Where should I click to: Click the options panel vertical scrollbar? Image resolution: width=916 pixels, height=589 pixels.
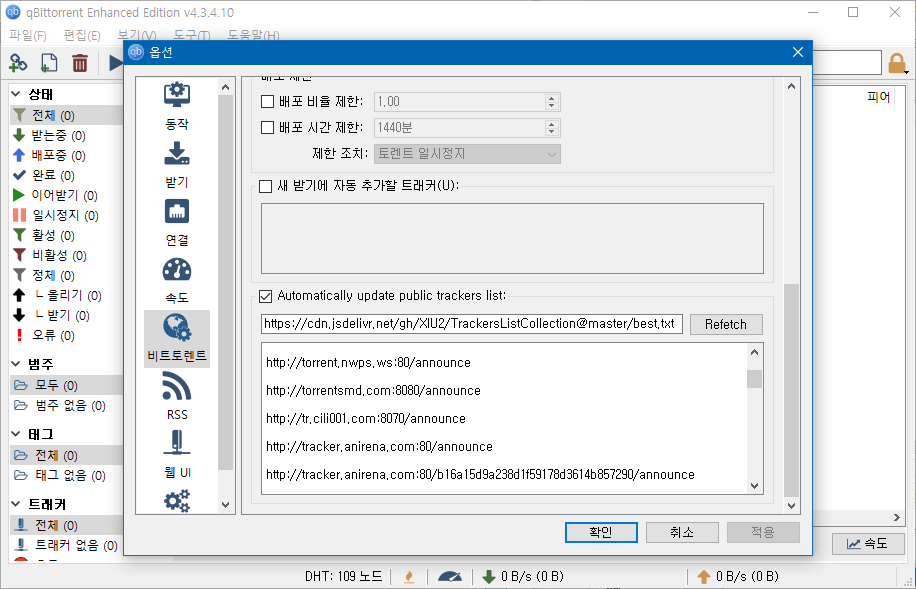coord(791,390)
